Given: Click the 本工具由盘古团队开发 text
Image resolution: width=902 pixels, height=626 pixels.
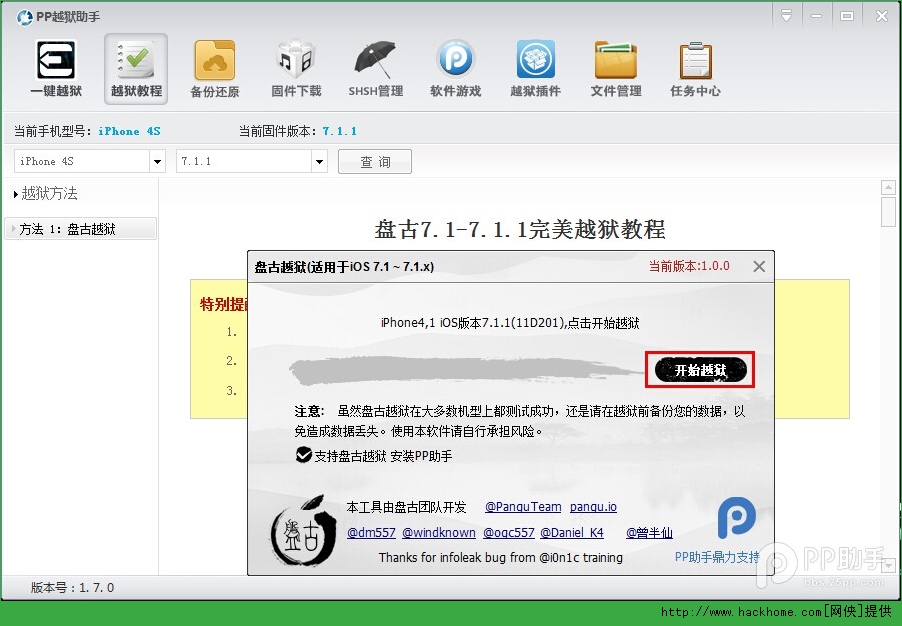Looking at the screenshot, I should (x=406, y=507).
